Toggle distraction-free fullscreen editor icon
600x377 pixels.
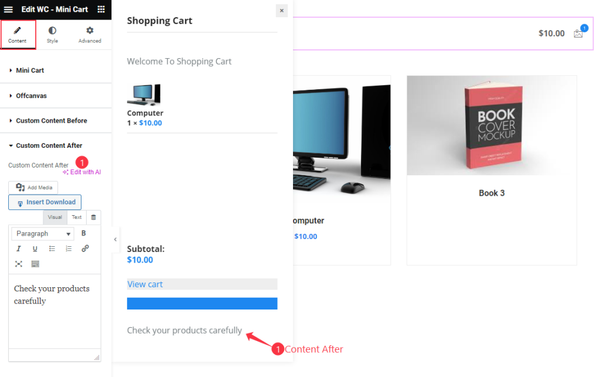18,264
